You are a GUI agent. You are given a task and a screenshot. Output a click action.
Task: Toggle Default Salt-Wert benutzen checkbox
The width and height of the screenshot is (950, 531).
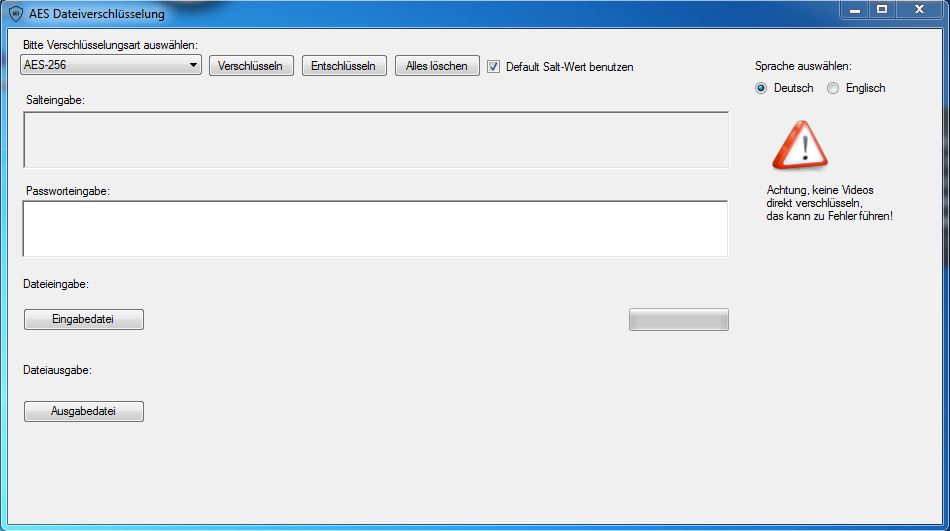[494, 67]
